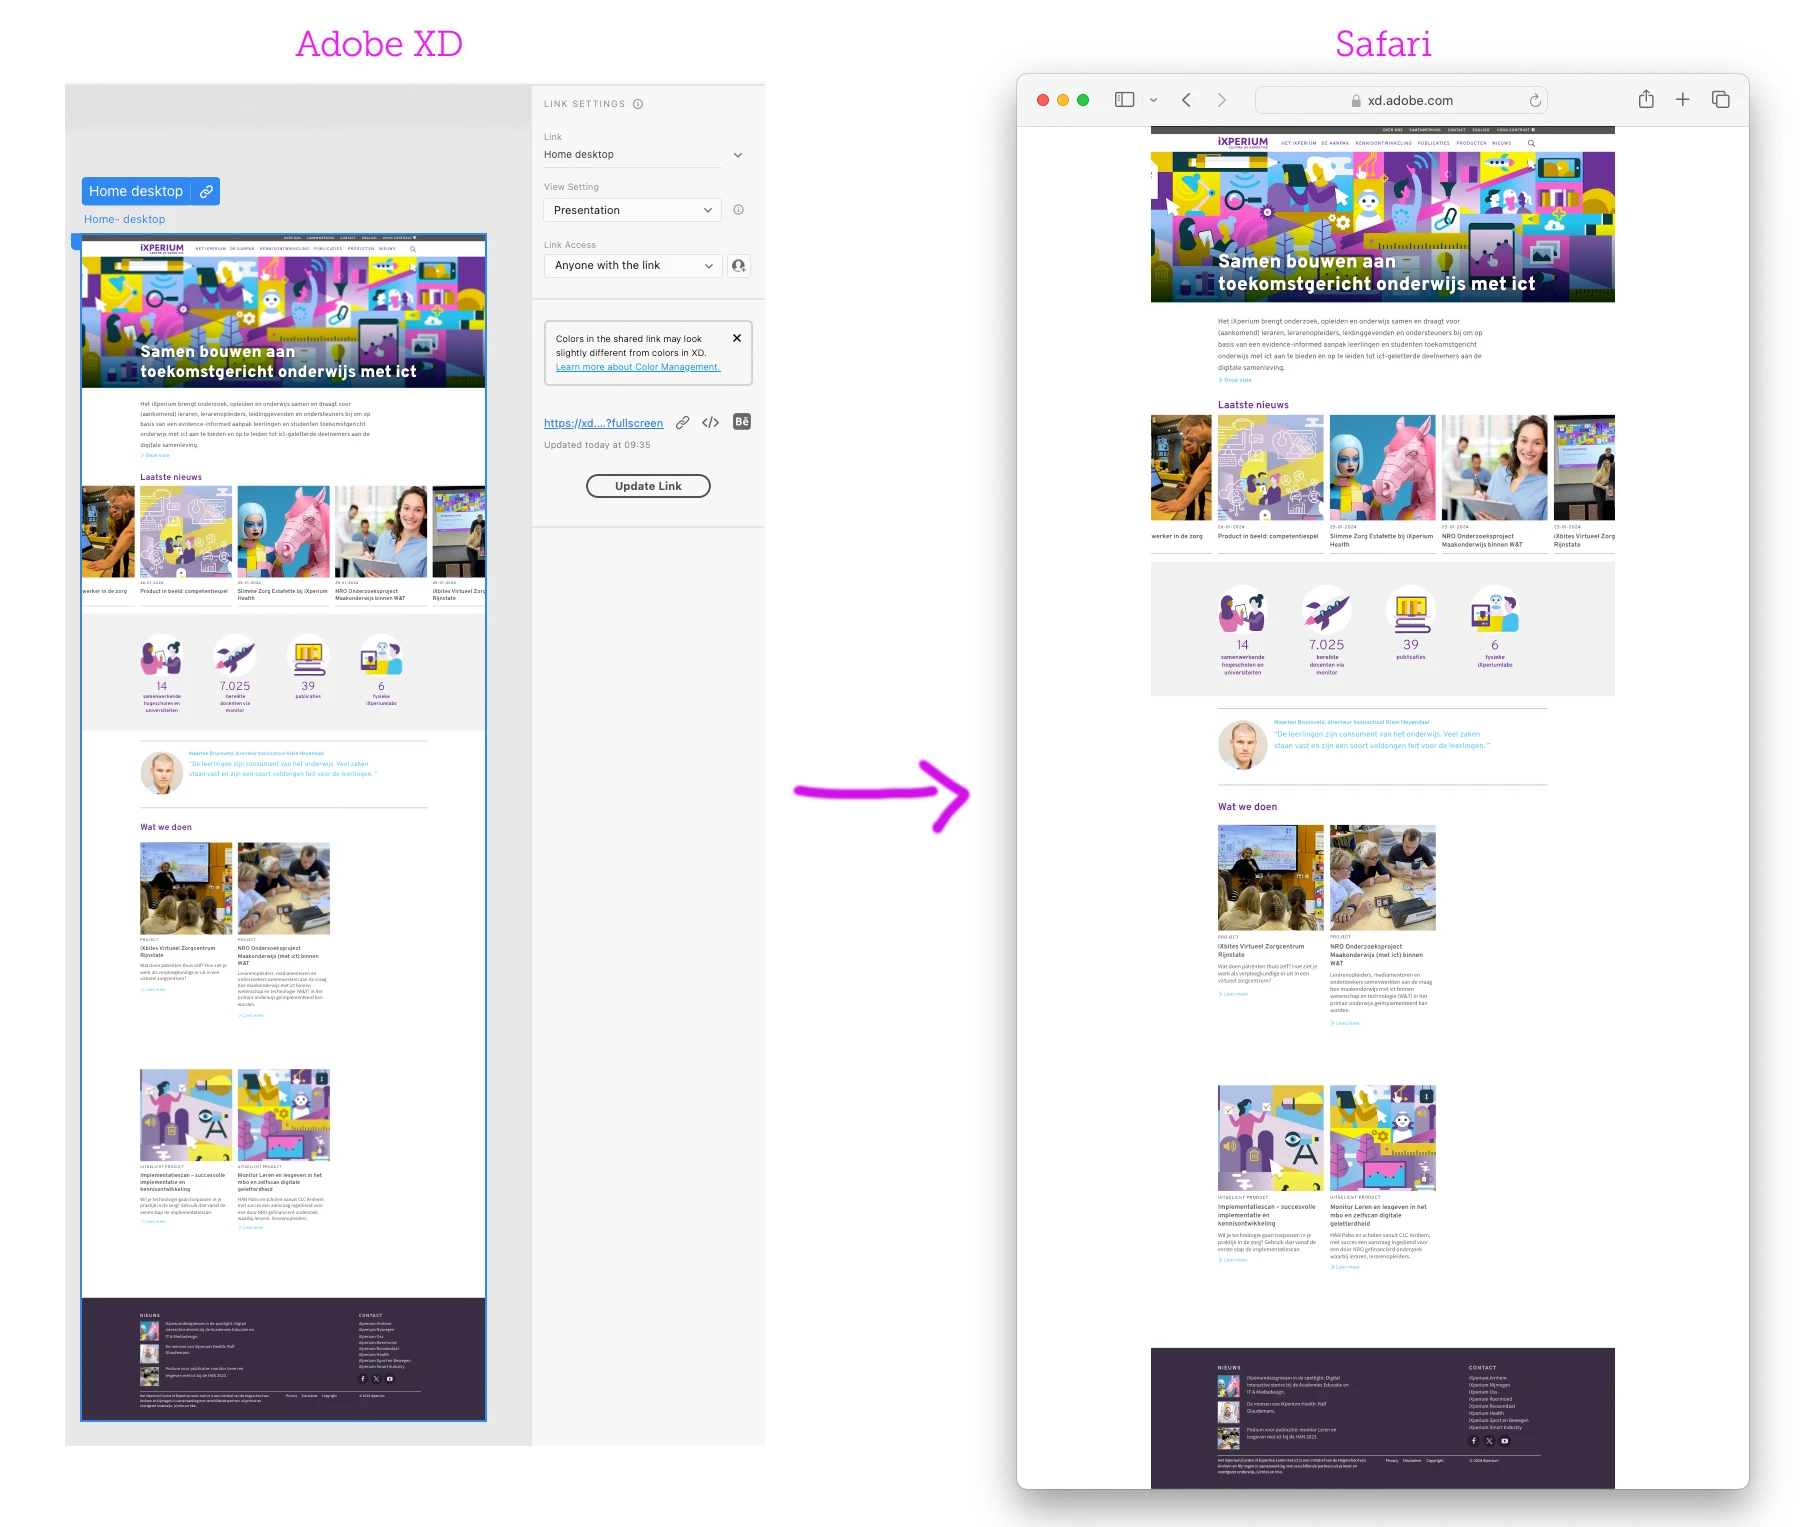Click the Wat we doen heading in Safari
The width and height of the screenshot is (1805, 1527).
[1247, 807]
